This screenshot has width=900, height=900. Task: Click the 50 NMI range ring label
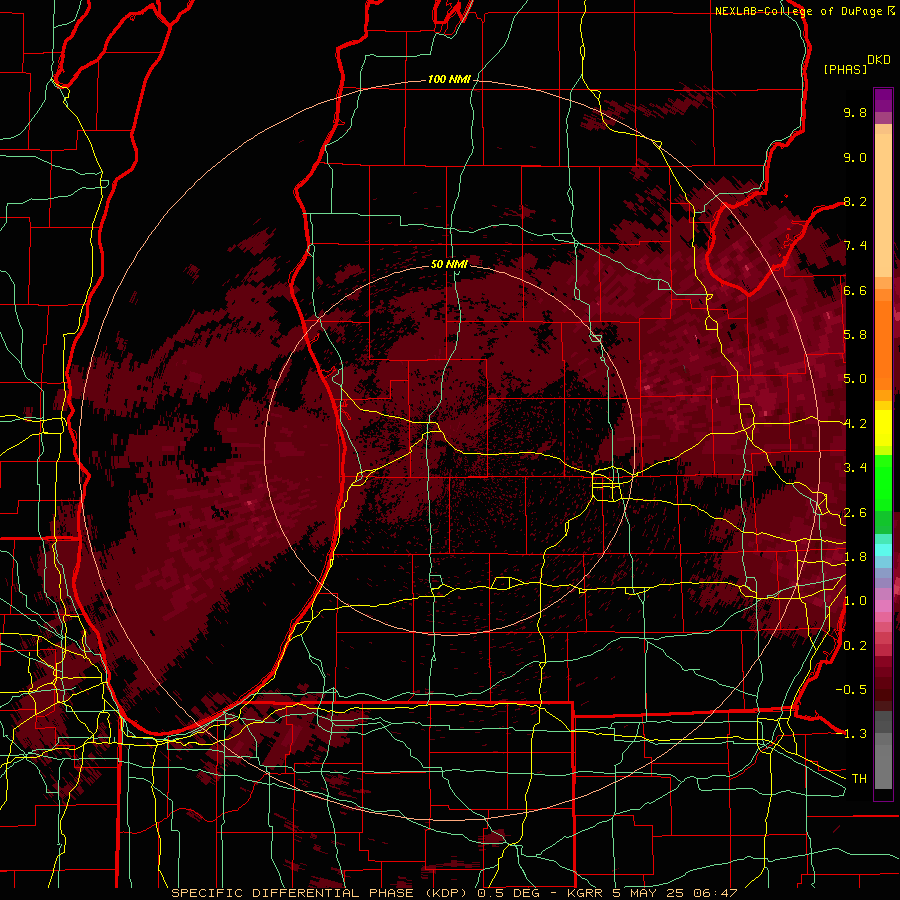coord(449,264)
